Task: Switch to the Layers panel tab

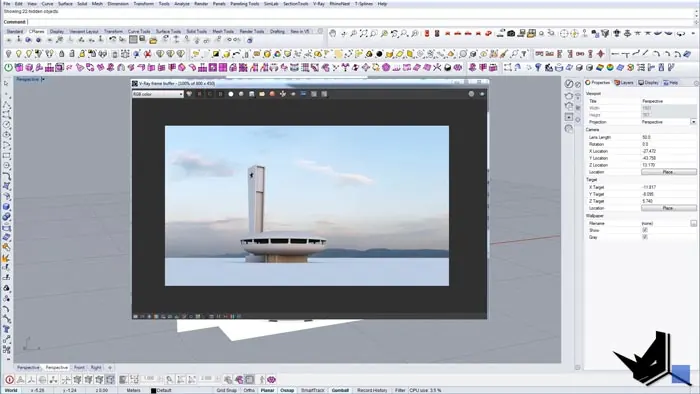Action: pos(624,83)
